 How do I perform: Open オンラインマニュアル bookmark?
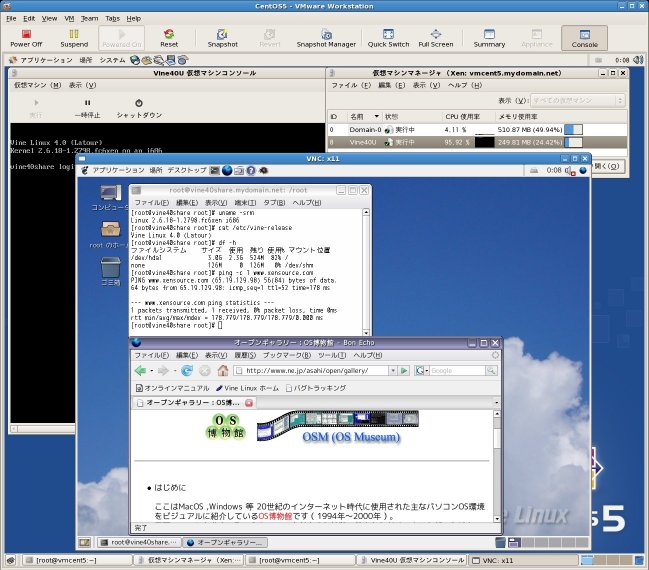coord(173,388)
